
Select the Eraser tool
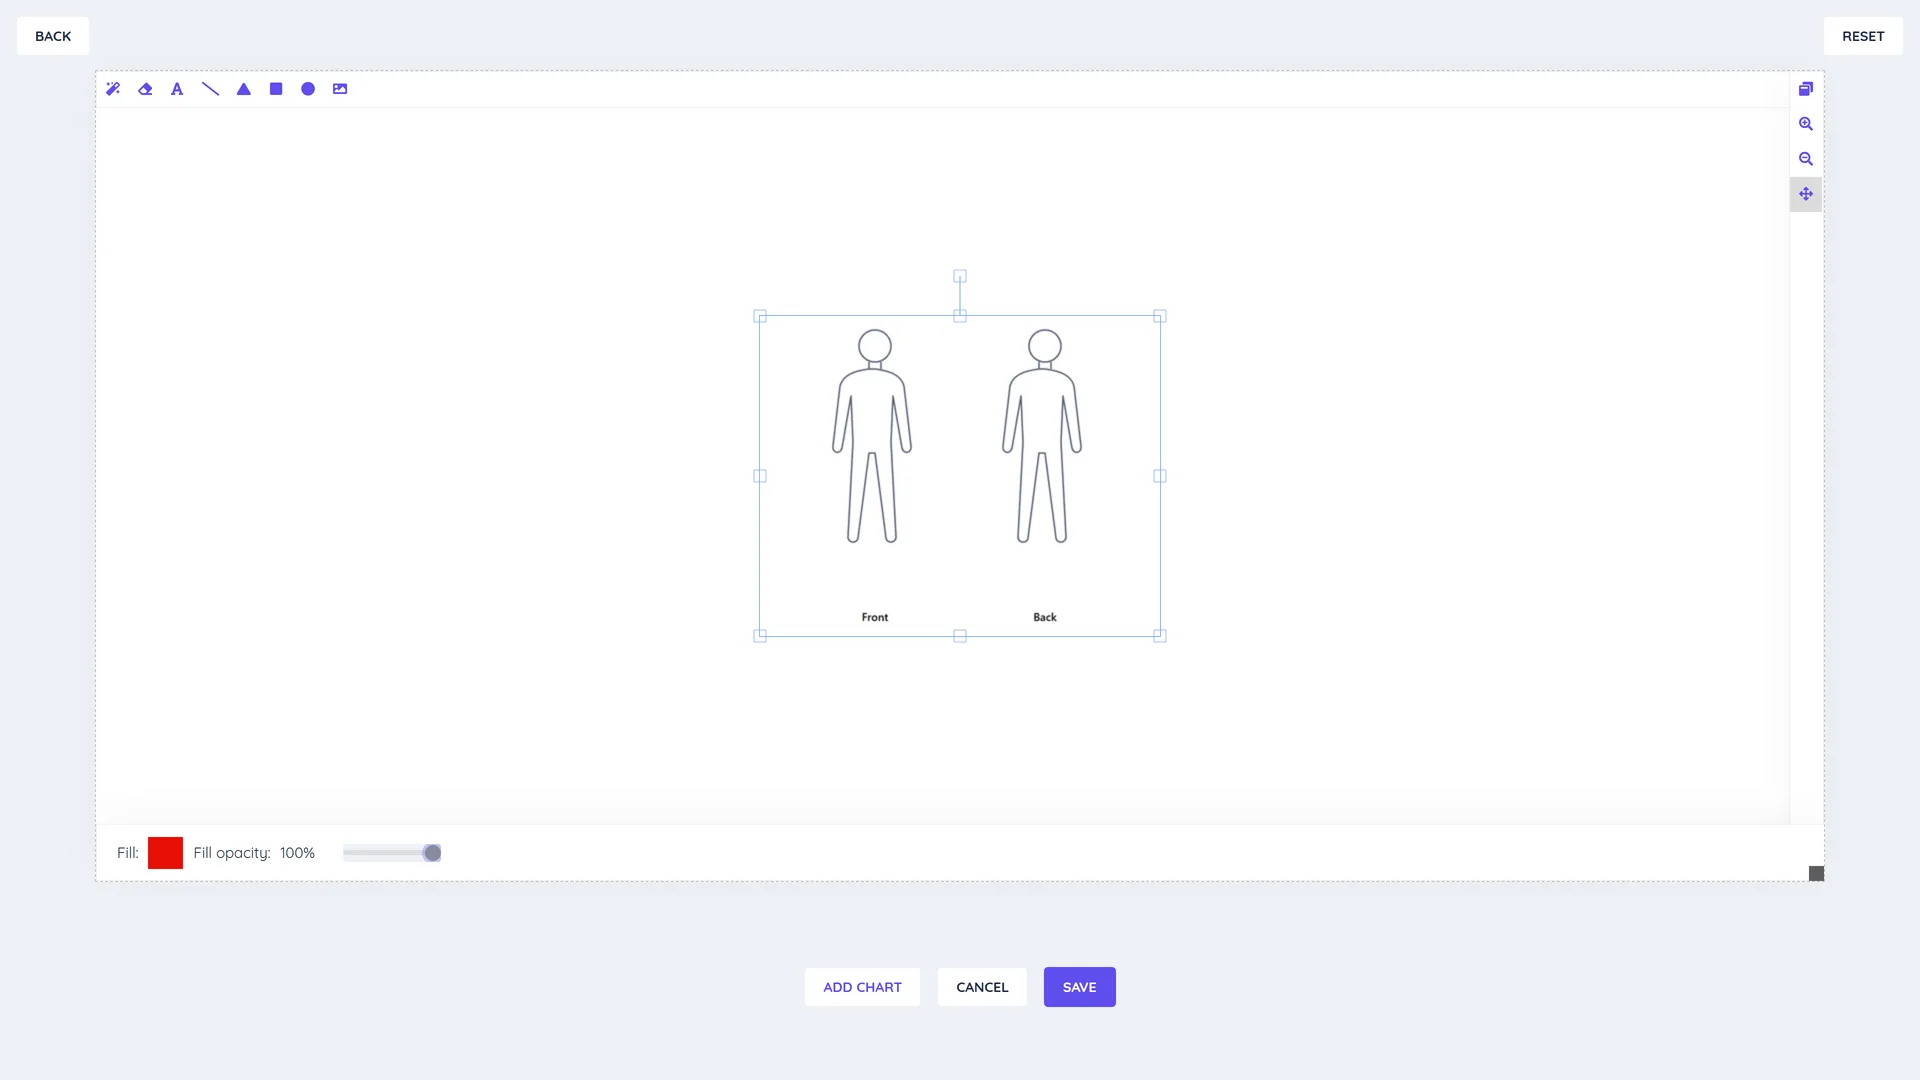tap(145, 89)
